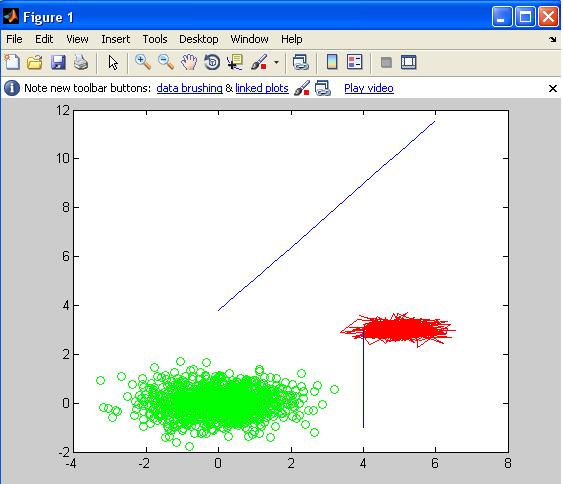Click the Link Plot toolbar icon

301,62
